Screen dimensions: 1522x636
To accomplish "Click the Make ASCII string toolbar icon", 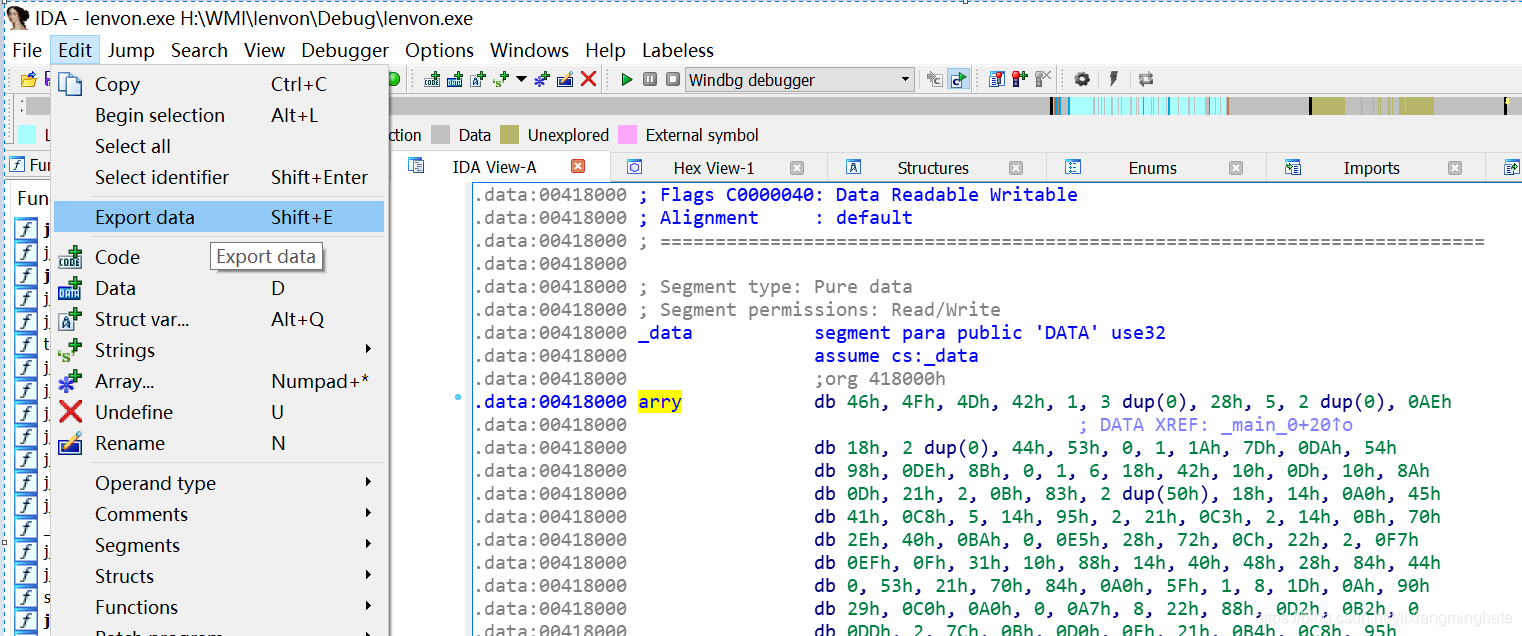I will point(478,79).
